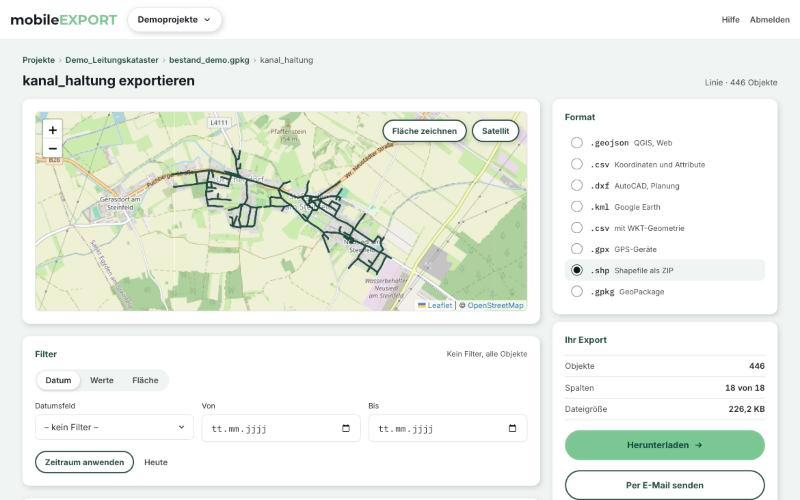Viewport: 800px width, 500px height.
Task: Open calendar picker in Bis field
Action: [x=512, y=428]
